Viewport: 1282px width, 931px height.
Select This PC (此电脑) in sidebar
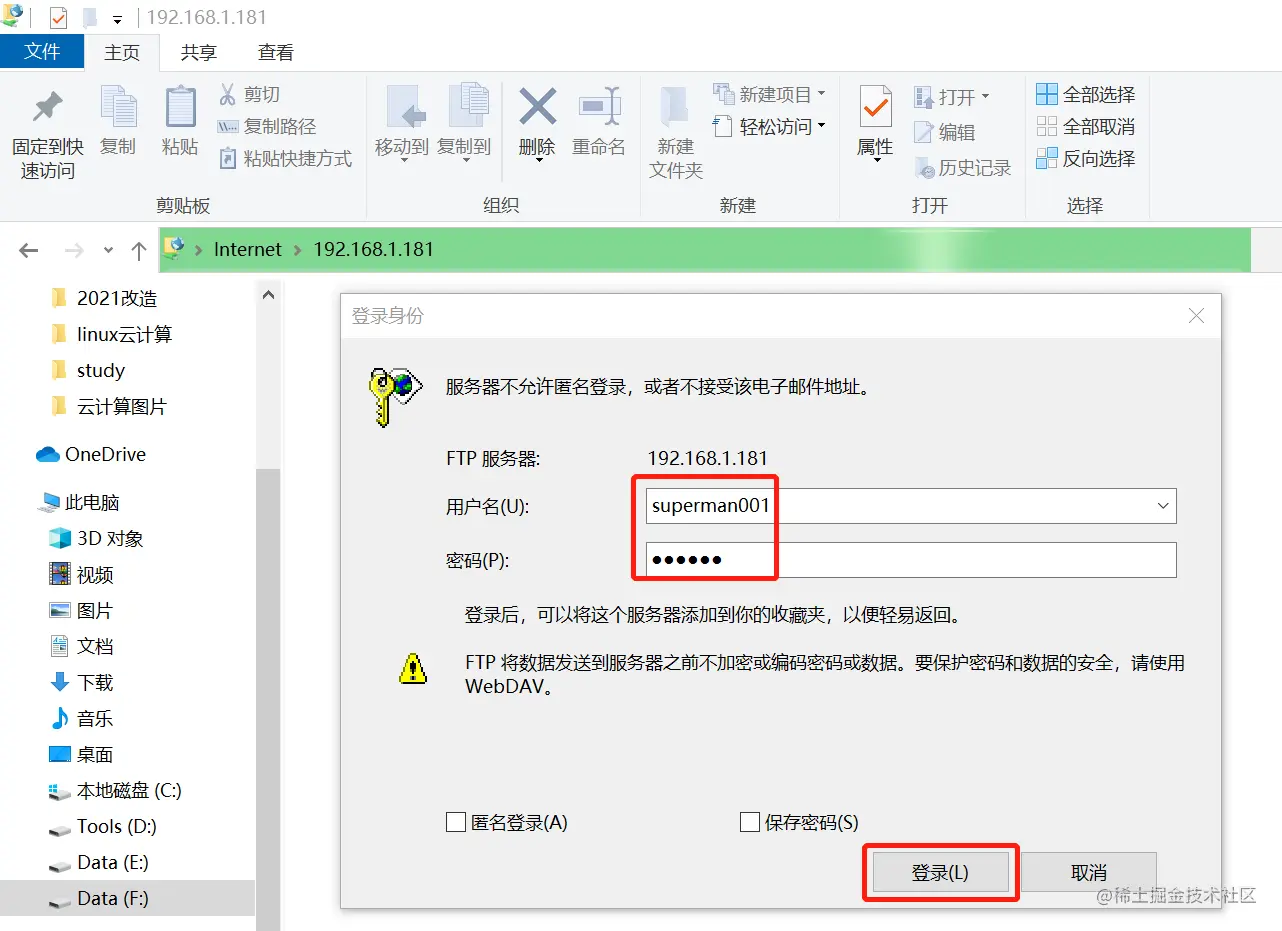click(79, 502)
